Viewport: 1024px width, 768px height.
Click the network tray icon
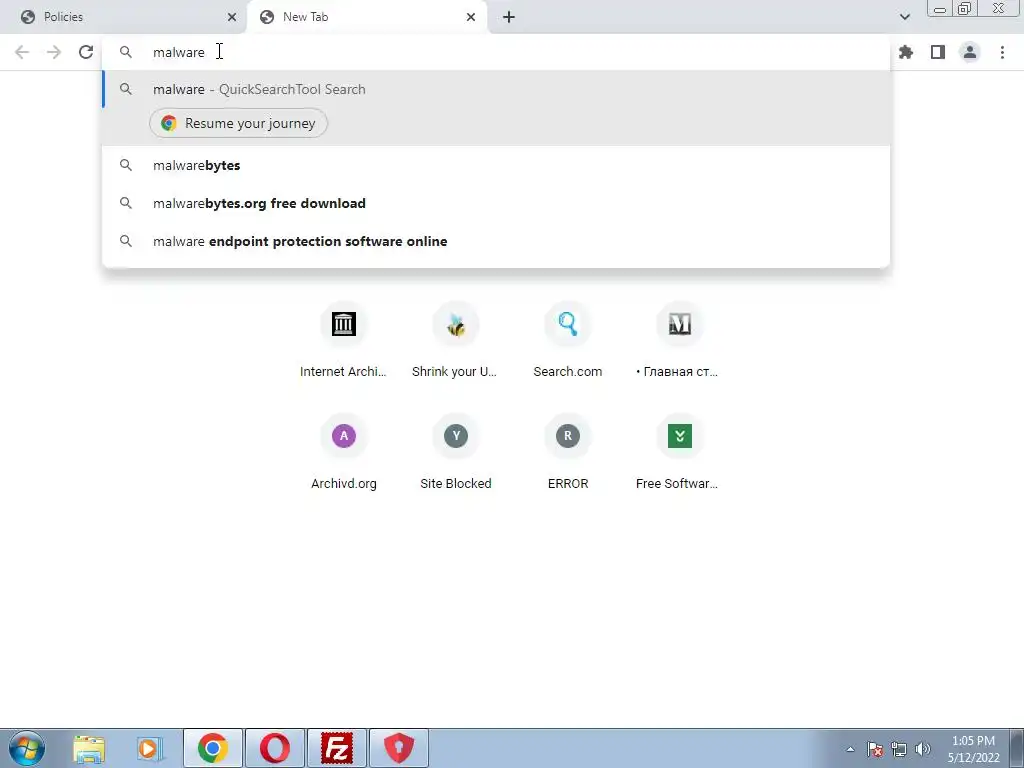tap(899, 749)
